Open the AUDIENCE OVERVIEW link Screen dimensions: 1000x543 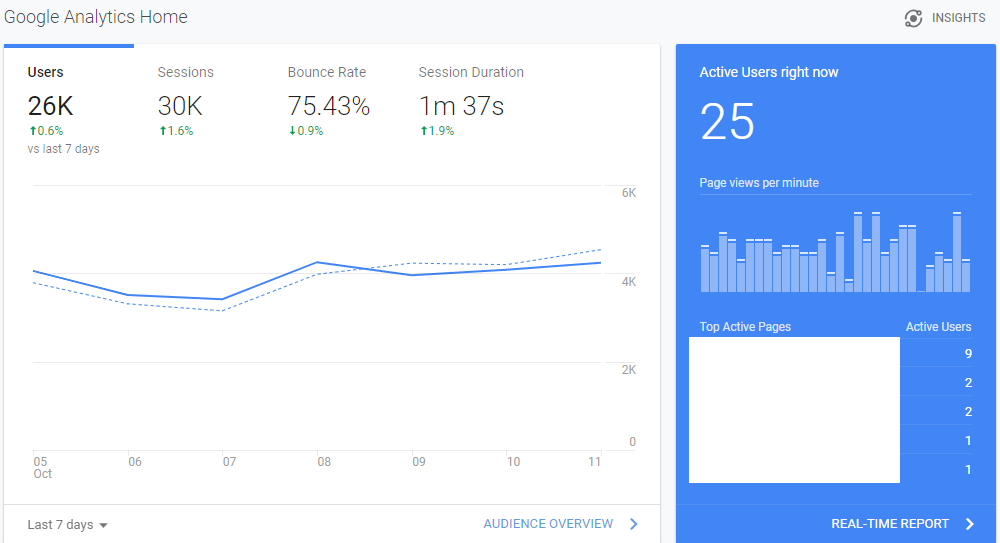click(548, 524)
